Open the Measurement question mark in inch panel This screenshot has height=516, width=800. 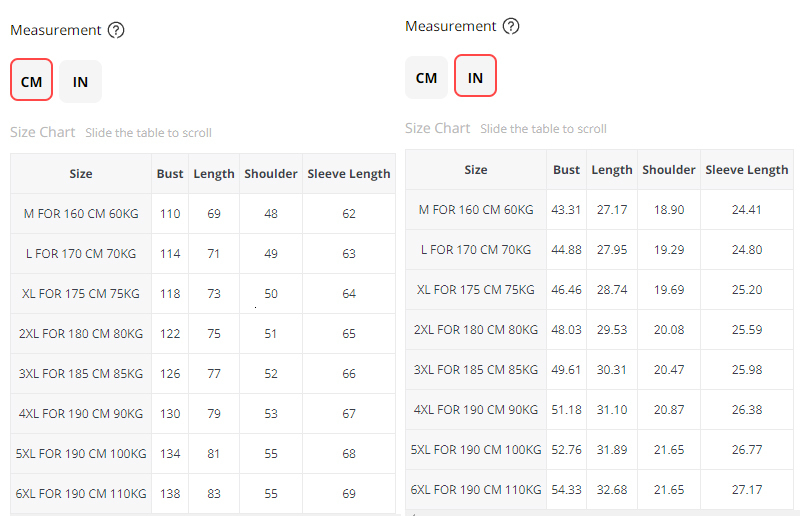click(x=511, y=26)
